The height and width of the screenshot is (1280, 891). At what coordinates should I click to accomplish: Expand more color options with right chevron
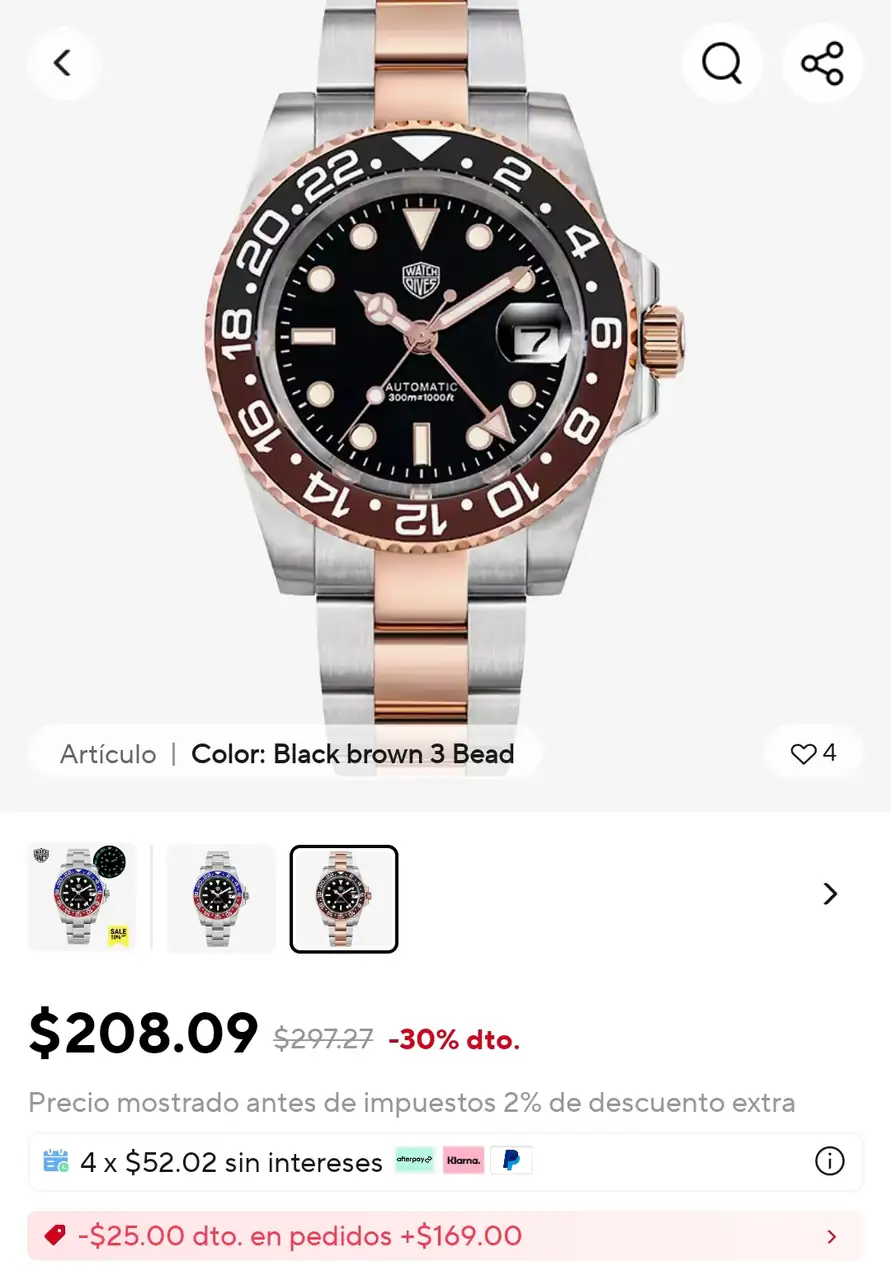point(829,894)
